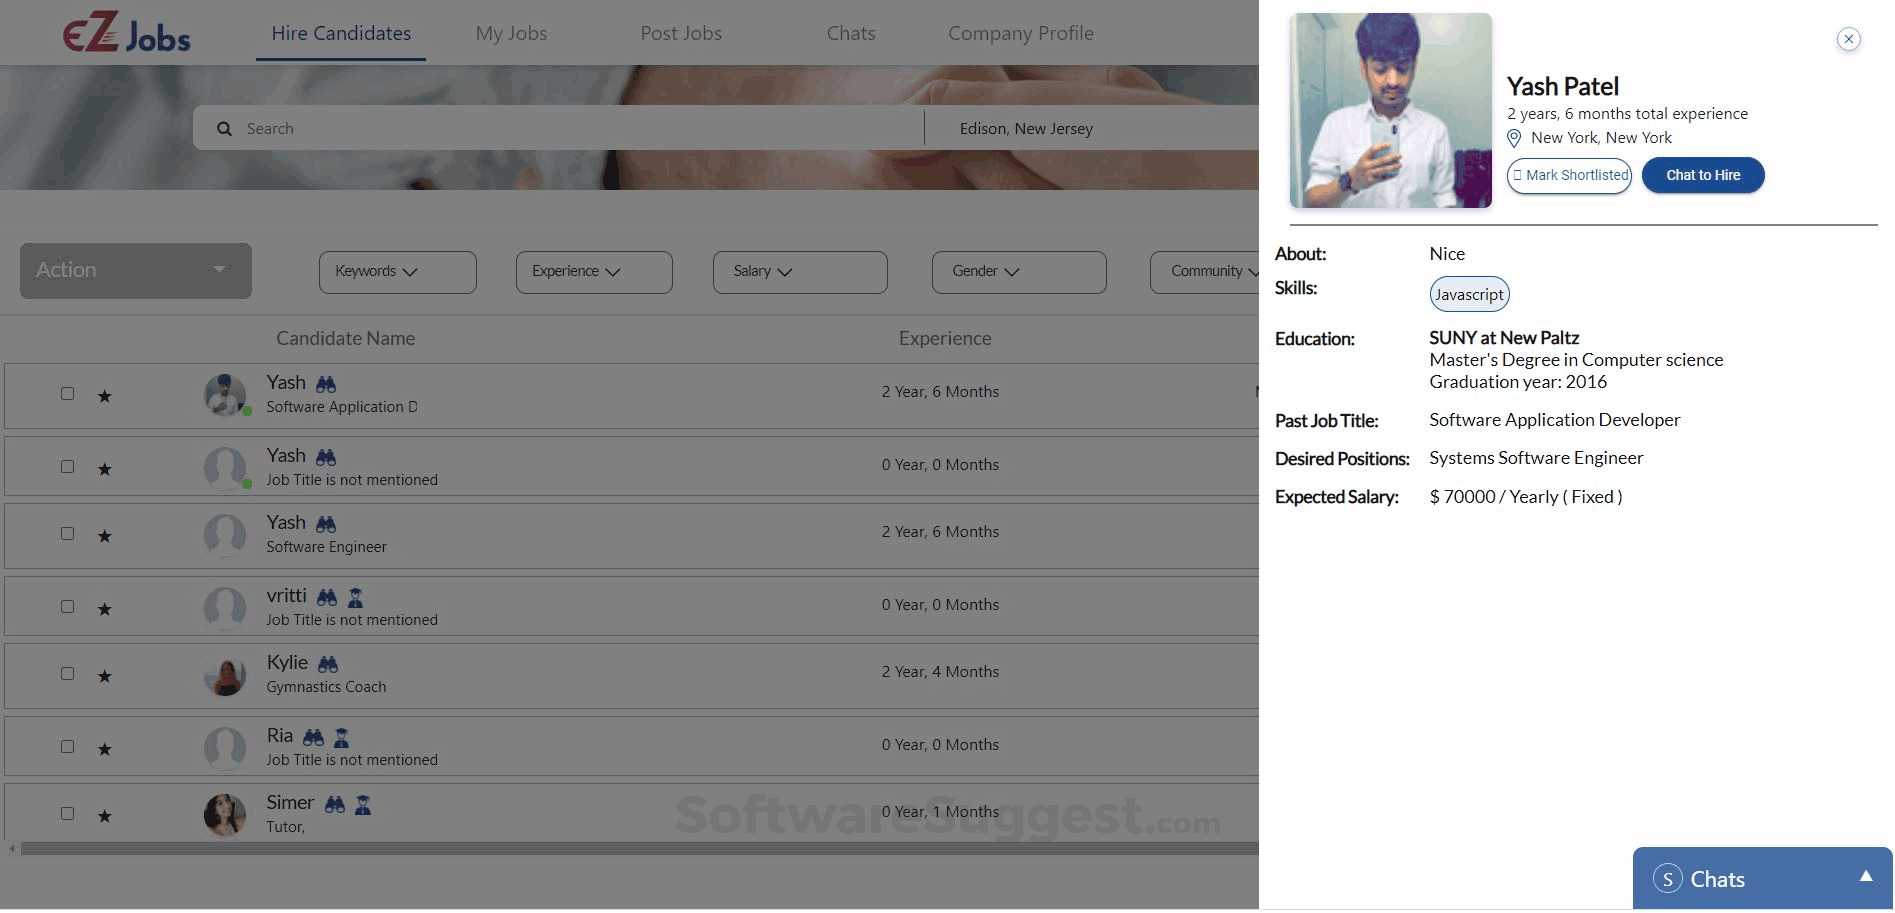Viewport: 1895px width, 913px height.
Task: Click Mark Shortlisted on Yash Patel's profile
Action: (1568, 175)
